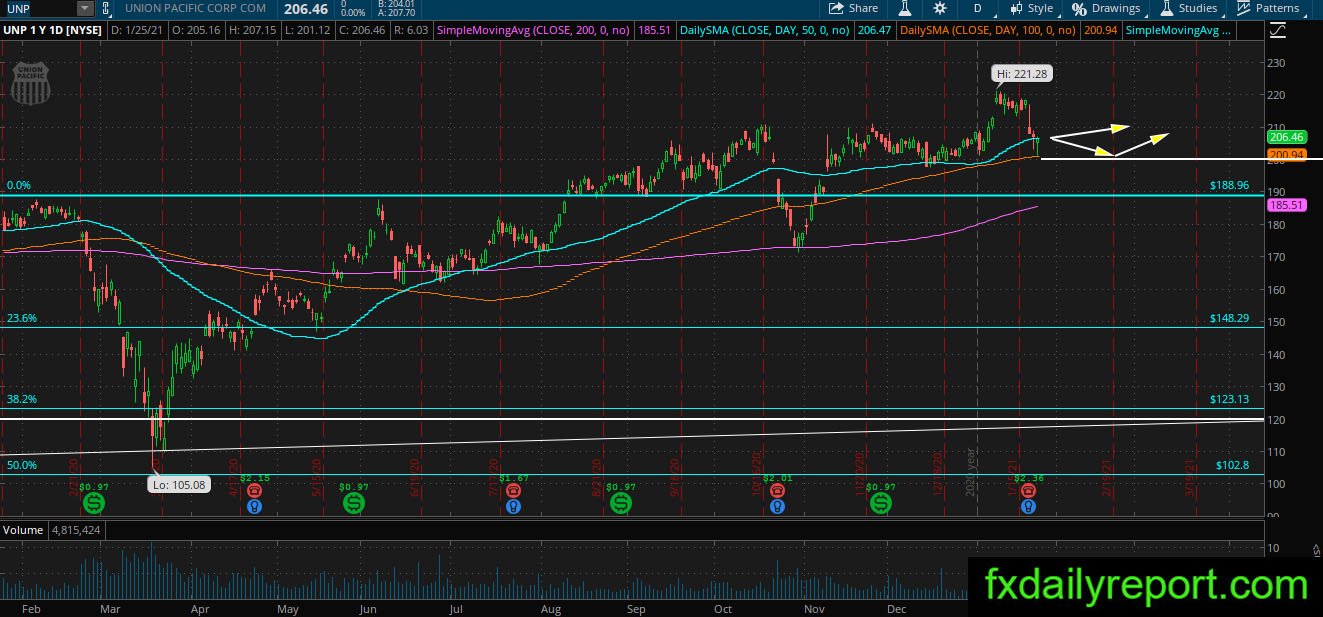
Task: Open the flask tools icon
Action: click(x=906, y=8)
